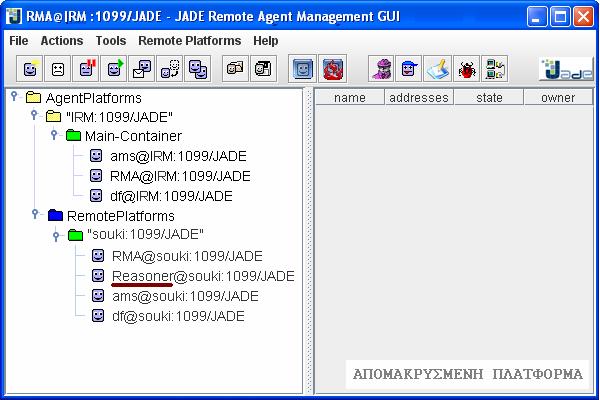Collapse the "souki:1099/JADE" node
The width and height of the screenshot is (600, 400).
[x=56, y=236]
